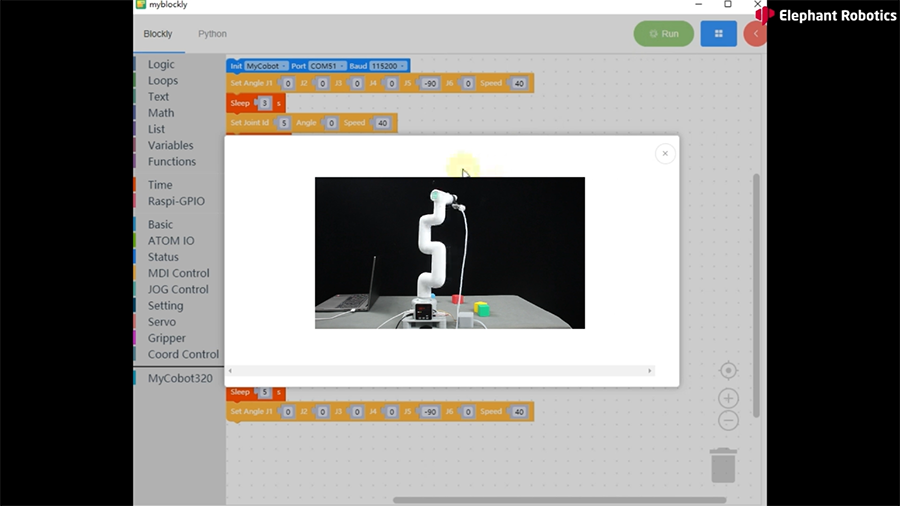Image resolution: width=900 pixels, height=506 pixels.
Task: Click the robot arm photo in popup
Action: 450,253
